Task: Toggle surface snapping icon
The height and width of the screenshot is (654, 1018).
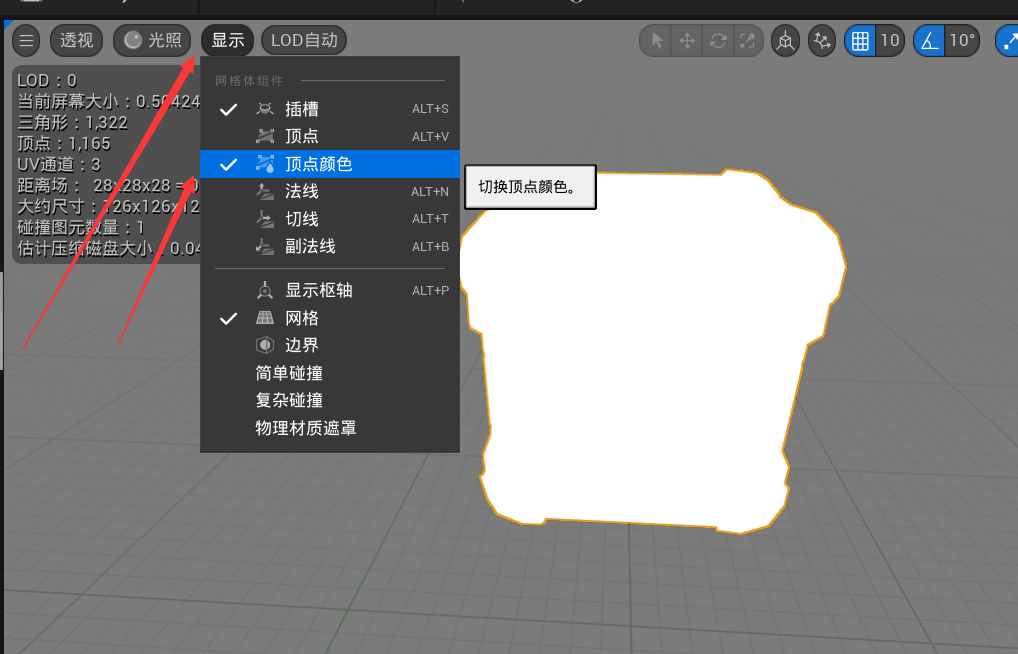Action: pos(822,41)
